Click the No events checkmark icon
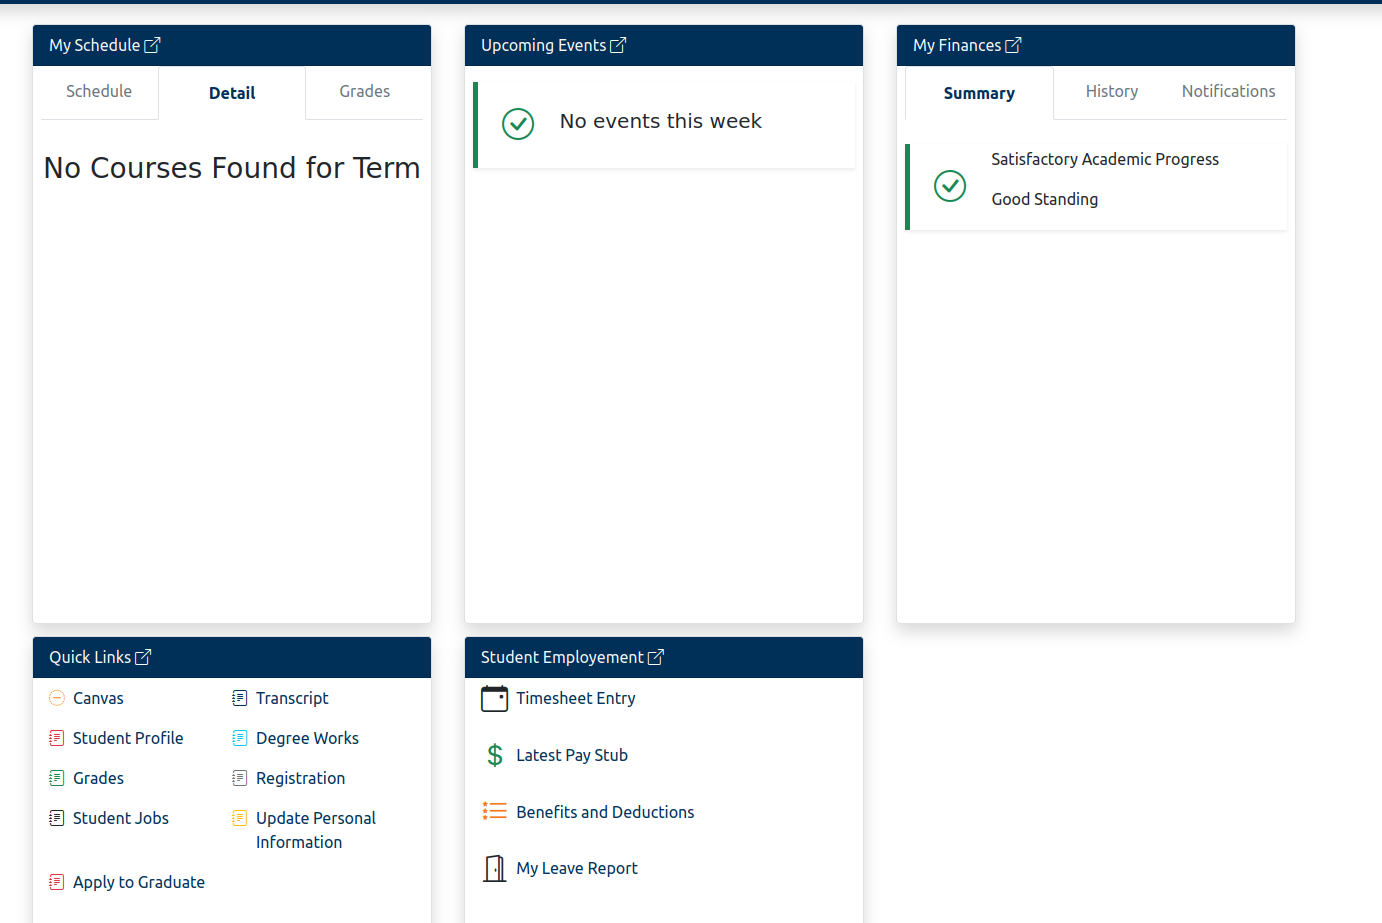Image resolution: width=1382 pixels, height=923 pixels. click(x=518, y=124)
